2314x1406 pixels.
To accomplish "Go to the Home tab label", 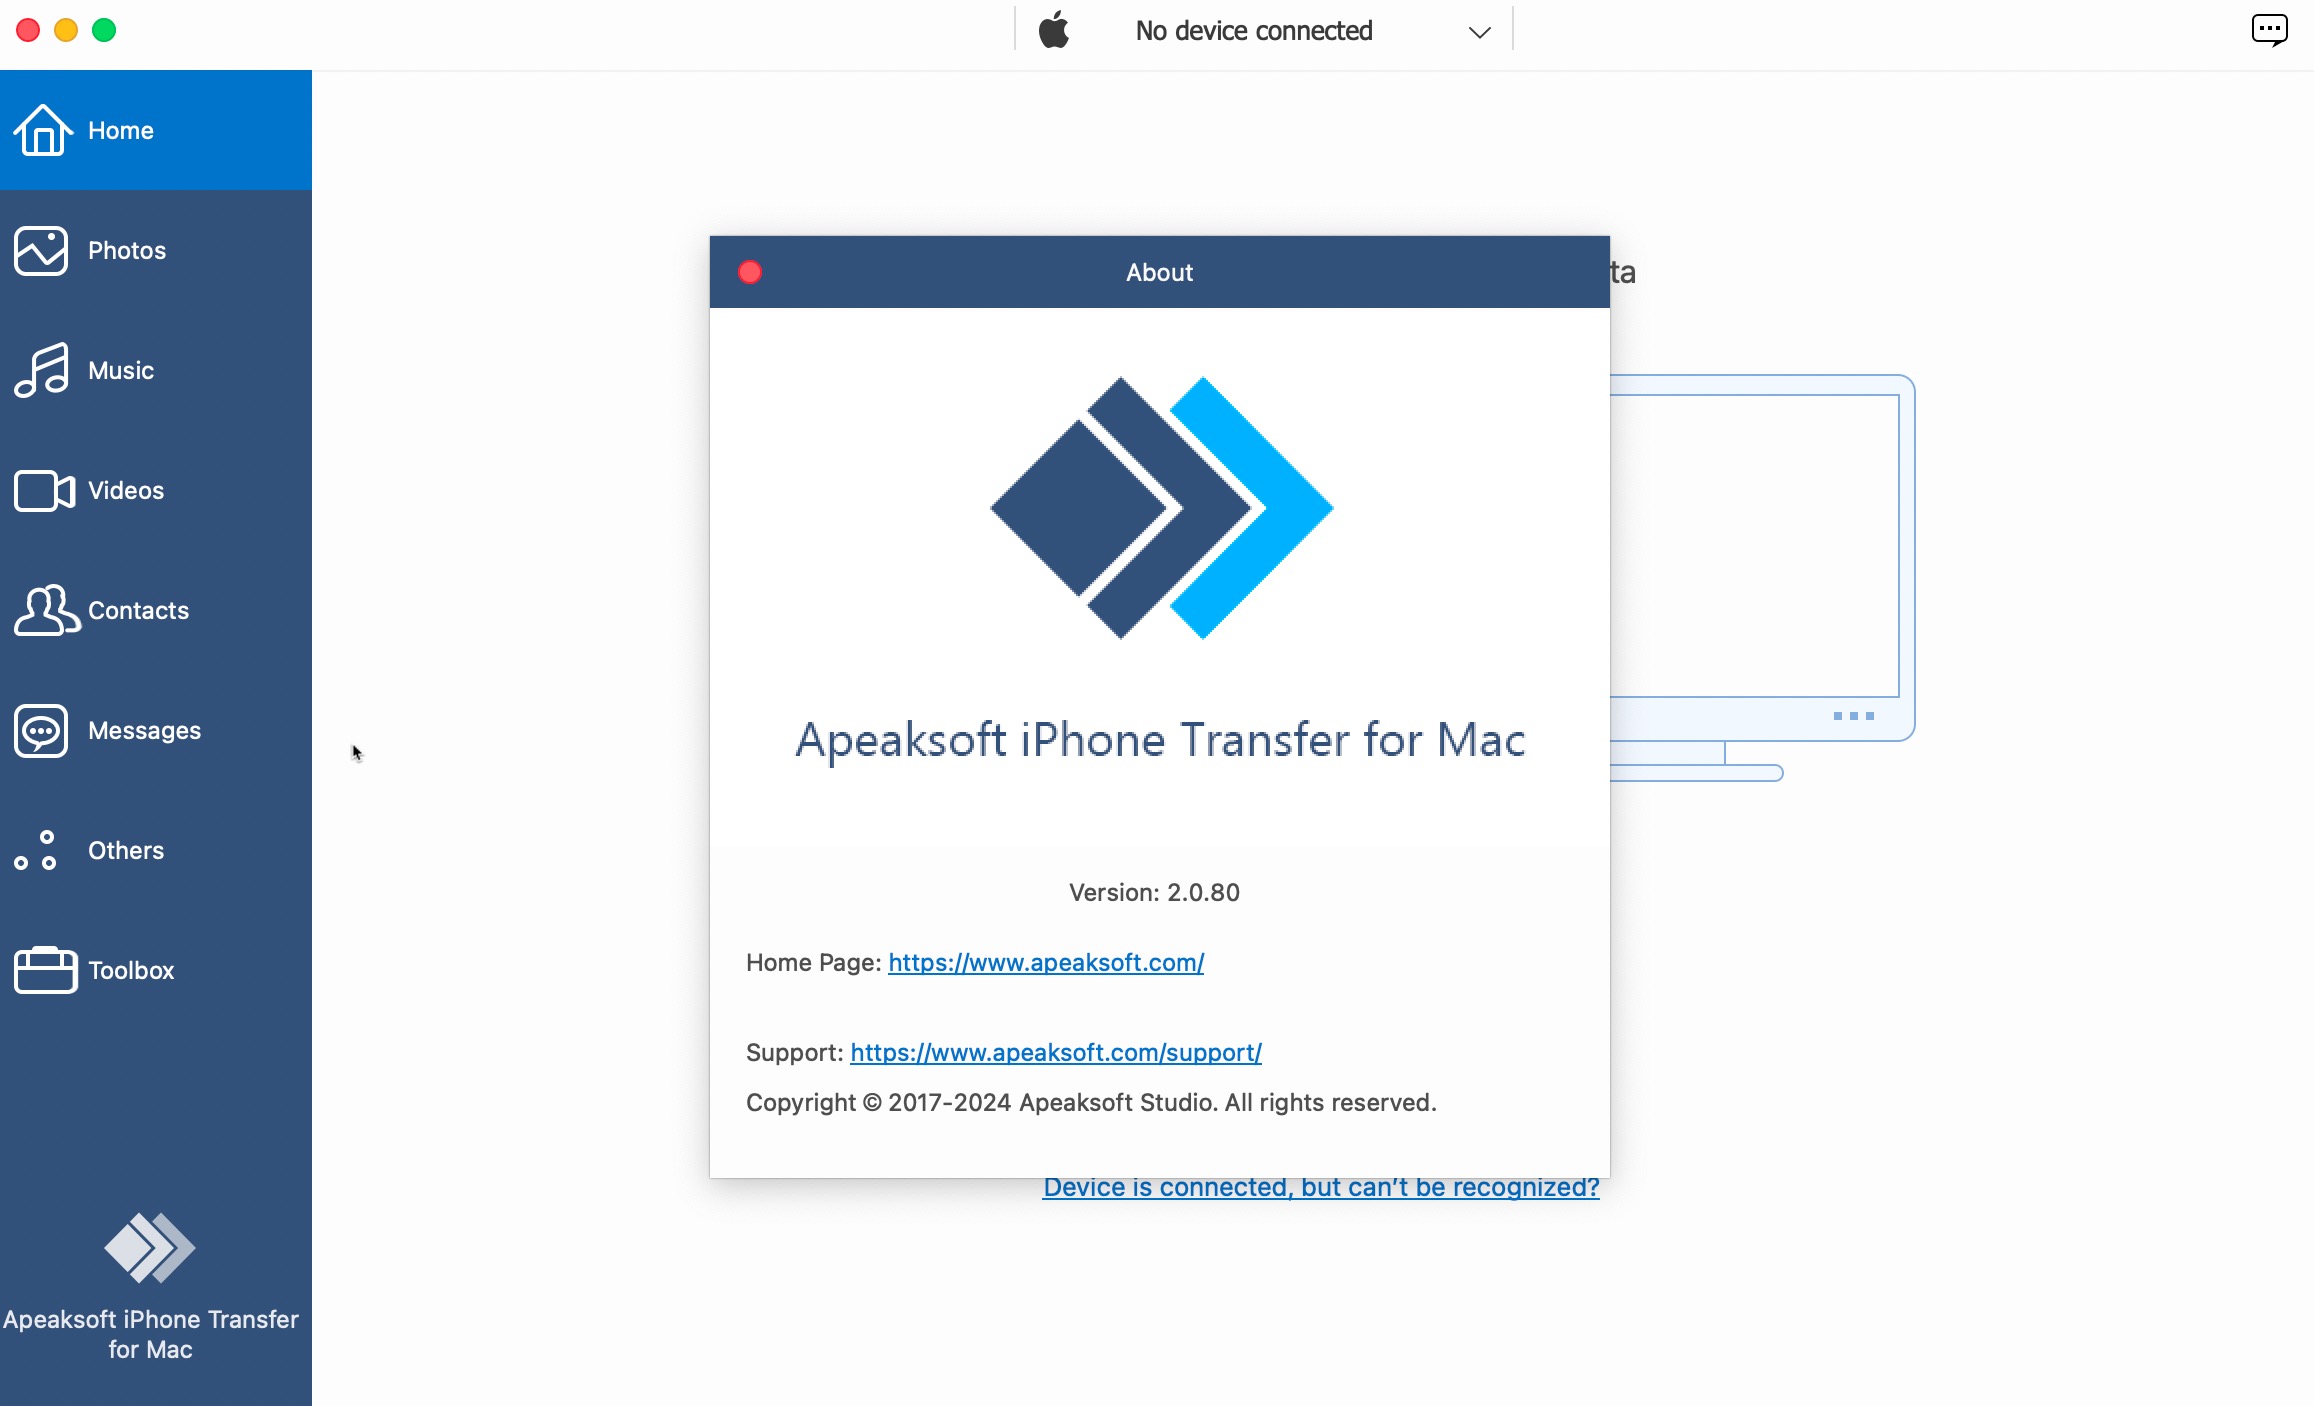I will point(121,130).
